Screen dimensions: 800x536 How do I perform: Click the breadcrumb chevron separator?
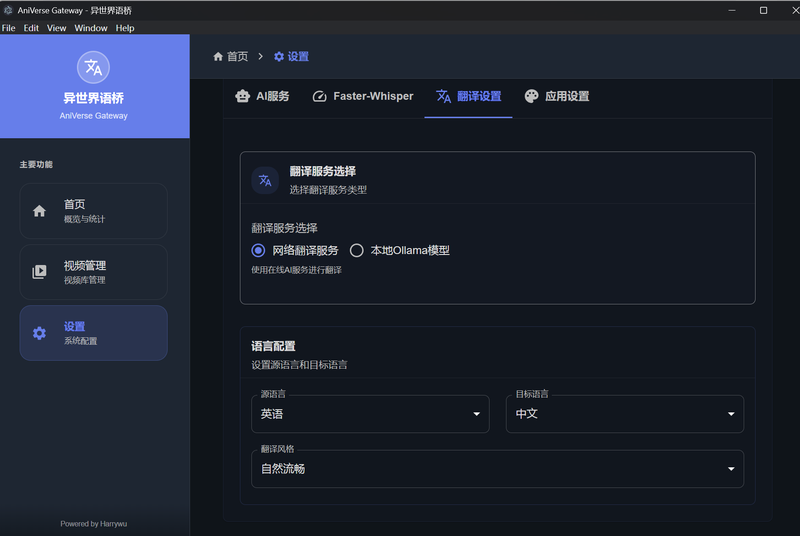coord(261,56)
